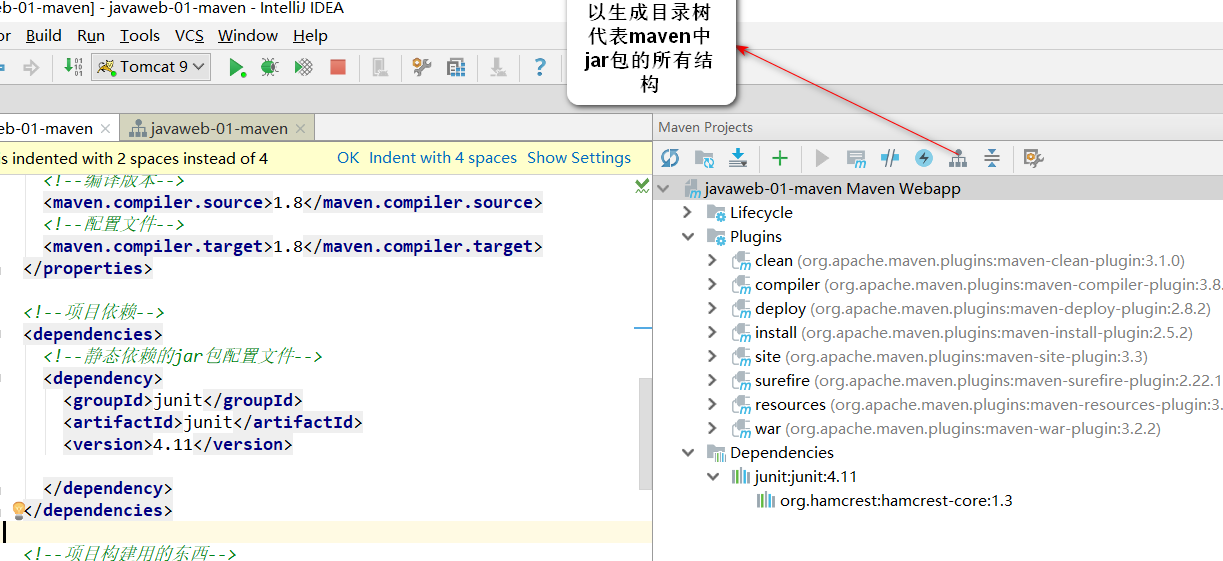Click the Maven Projects panel title

click(x=706, y=127)
